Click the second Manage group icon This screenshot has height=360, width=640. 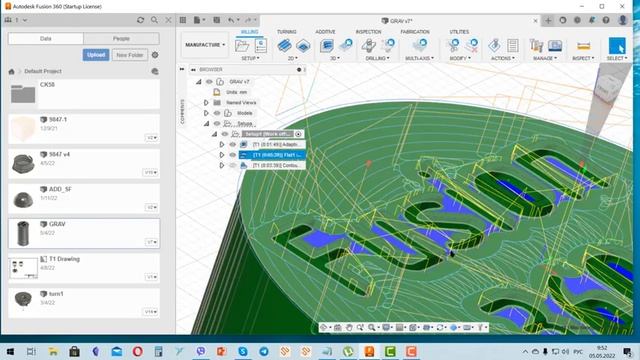click(x=555, y=45)
